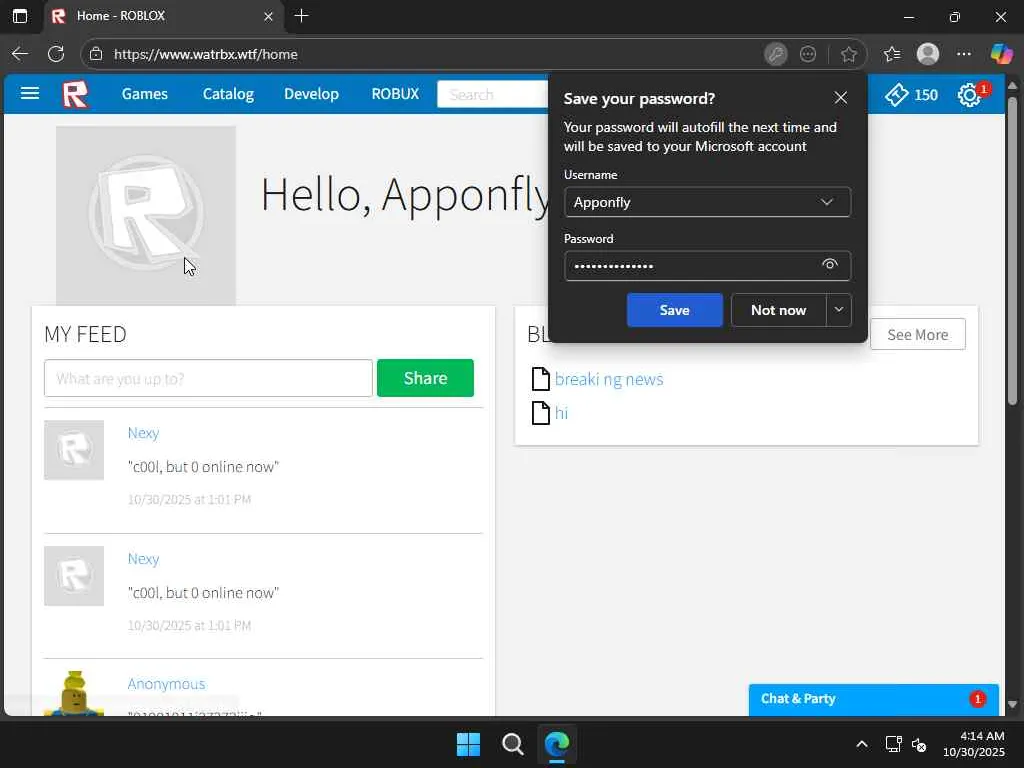Click the network status tray icon

point(893,744)
